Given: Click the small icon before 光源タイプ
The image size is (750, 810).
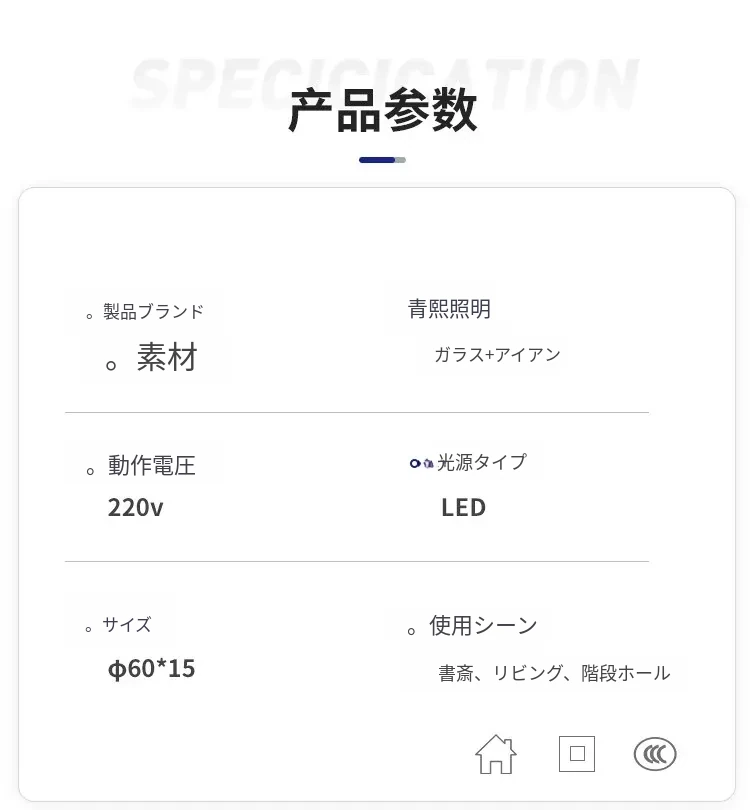Looking at the screenshot, I should [x=421, y=463].
